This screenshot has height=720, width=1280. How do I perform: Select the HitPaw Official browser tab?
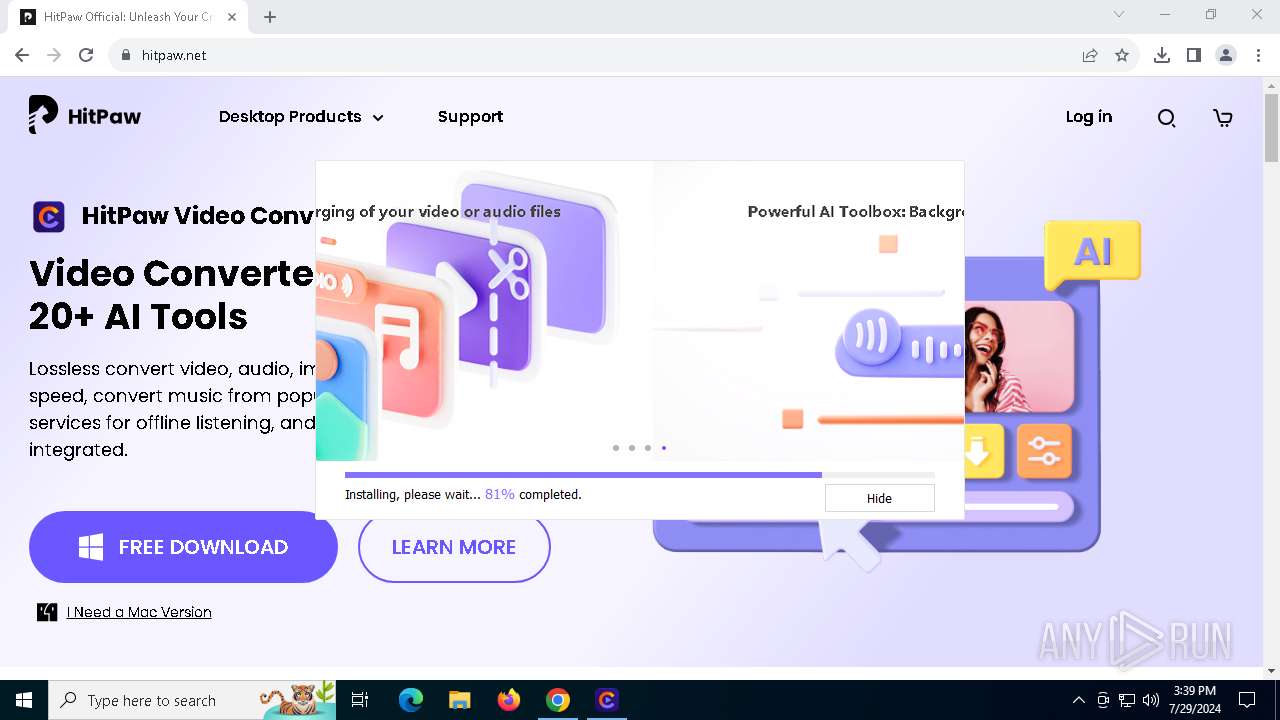click(127, 17)
